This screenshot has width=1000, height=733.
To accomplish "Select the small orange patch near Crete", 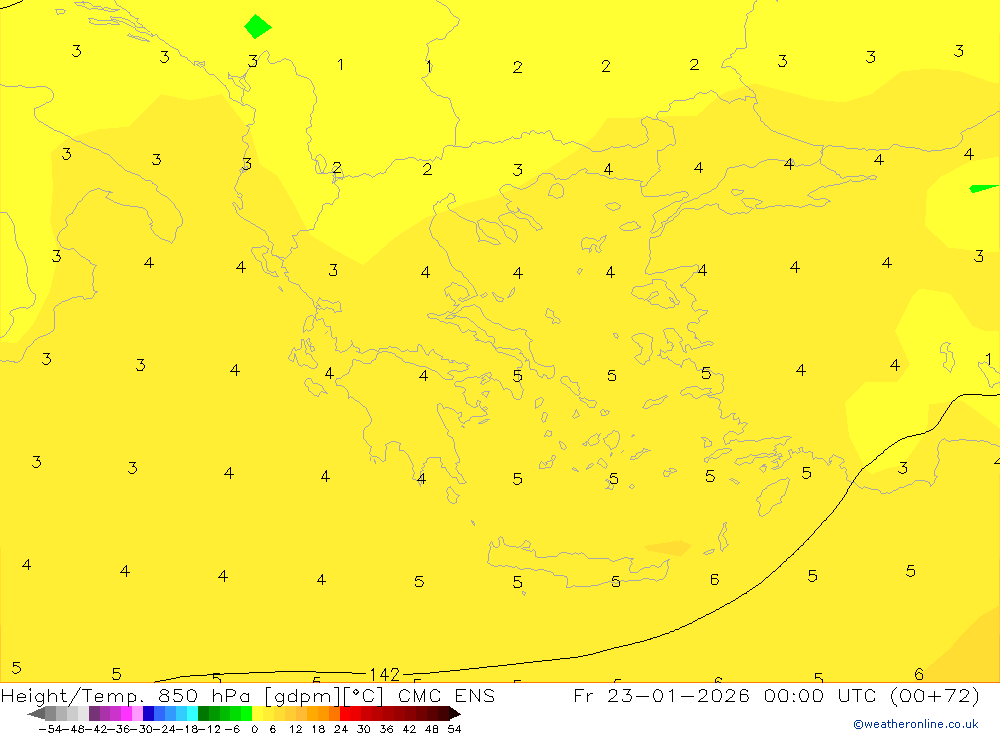I will pyautogui.click(x=667, y=547).
